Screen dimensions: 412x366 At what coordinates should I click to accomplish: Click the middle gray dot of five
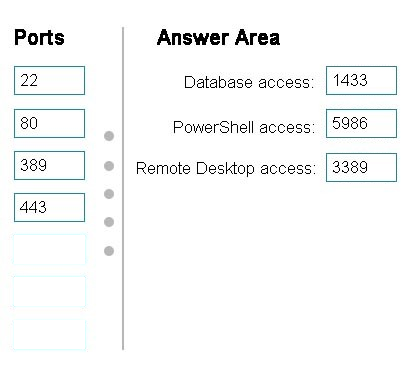tap(109, 194)
